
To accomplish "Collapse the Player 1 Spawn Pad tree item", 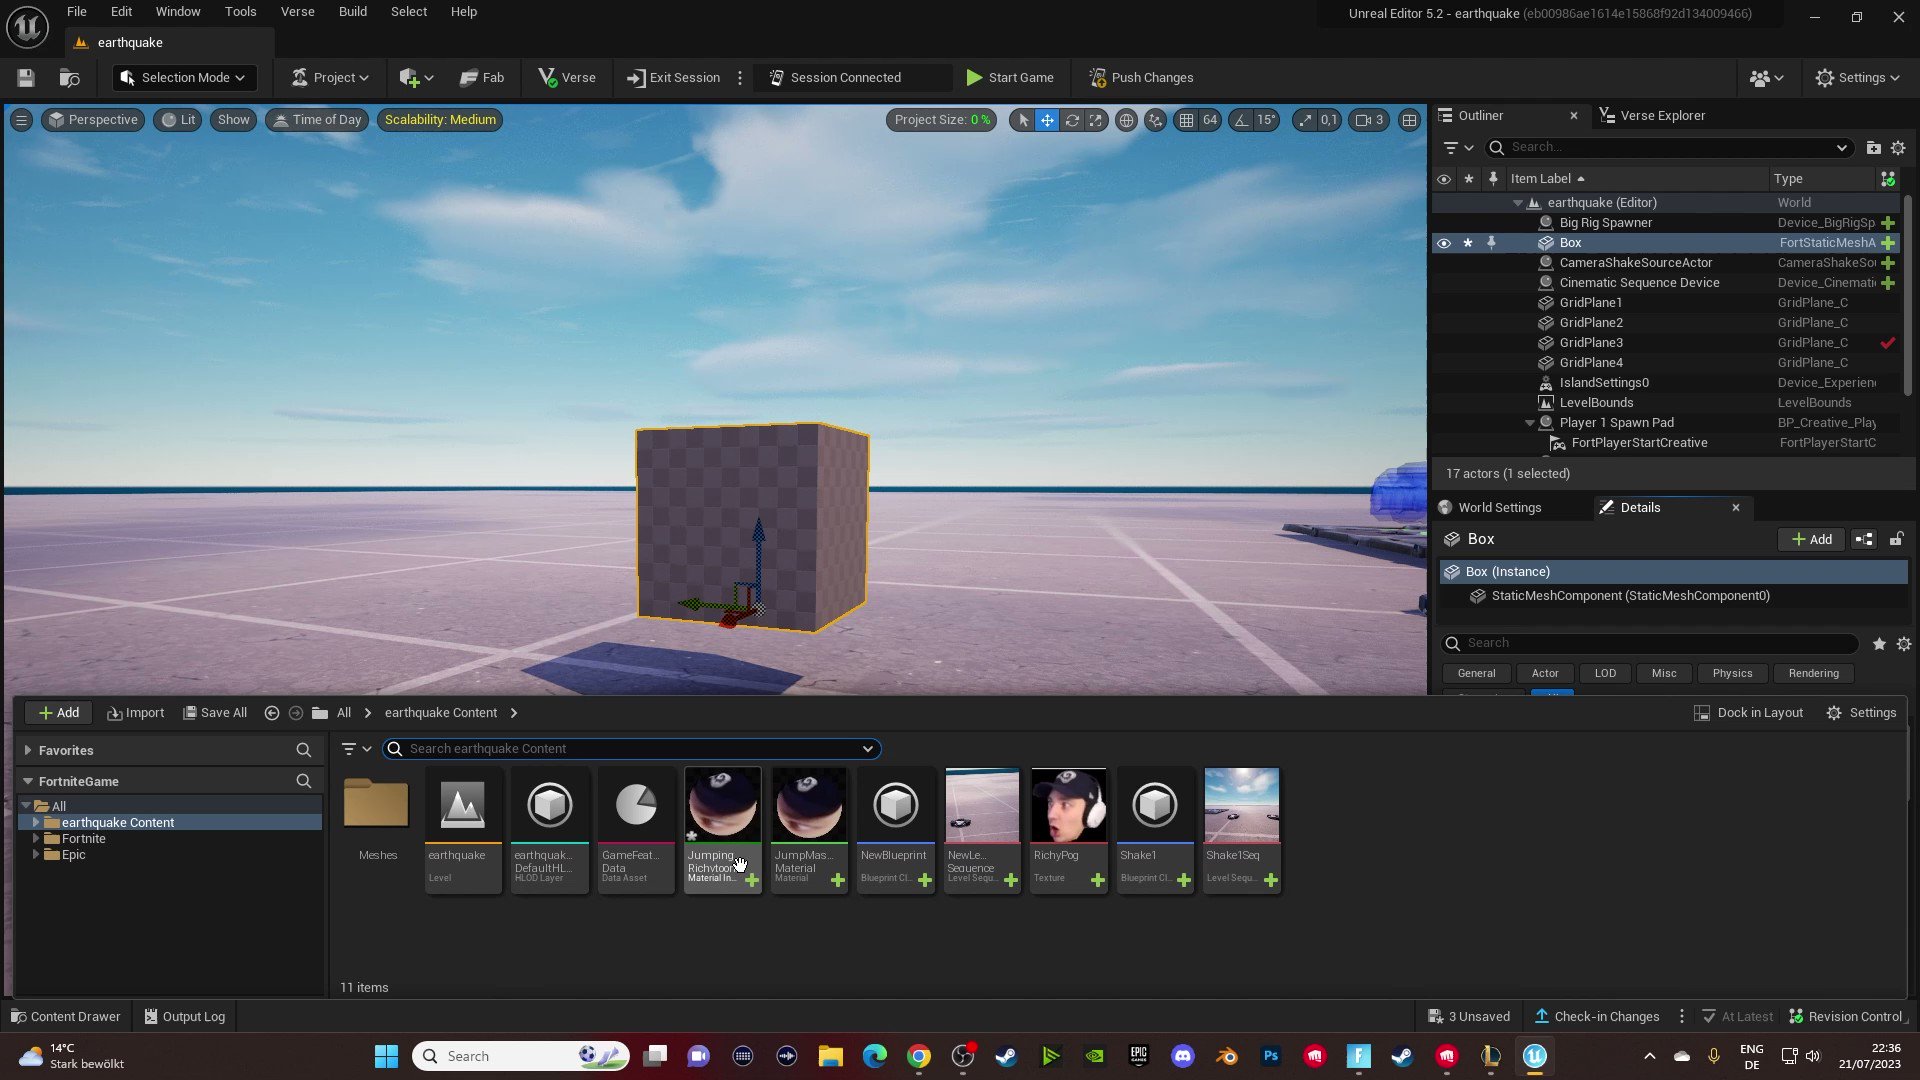I will (x=1529, y=422).
